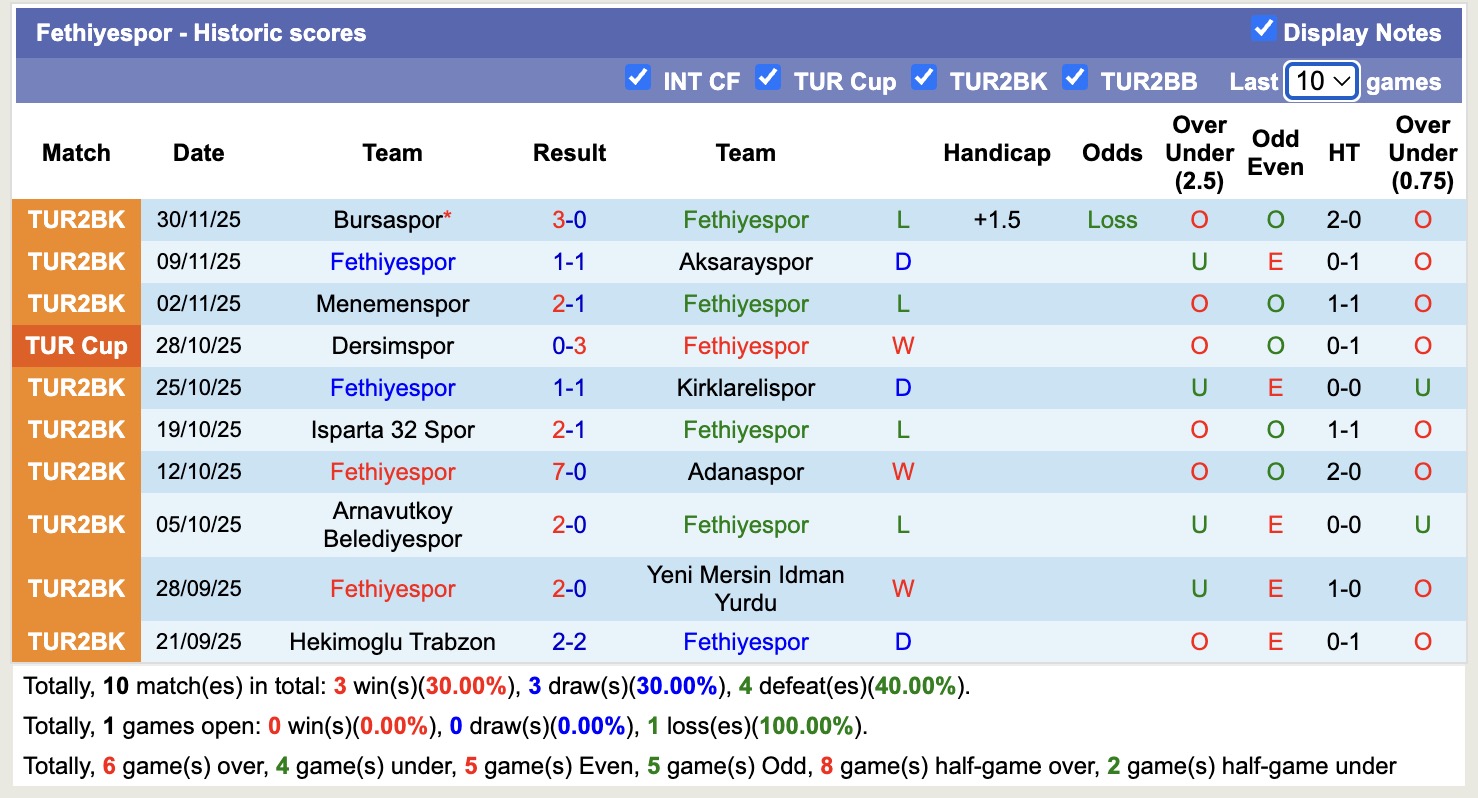
Task: Uncheck the TUR Cup filter
Action: coord(768,77)
